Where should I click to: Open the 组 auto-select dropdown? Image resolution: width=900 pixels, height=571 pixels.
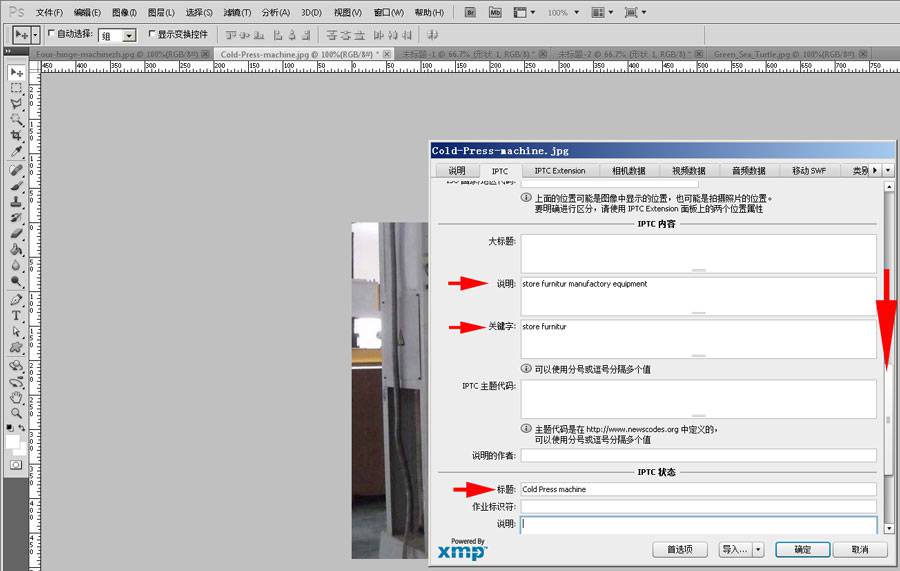pyautogui.click(x=128, y=35)
